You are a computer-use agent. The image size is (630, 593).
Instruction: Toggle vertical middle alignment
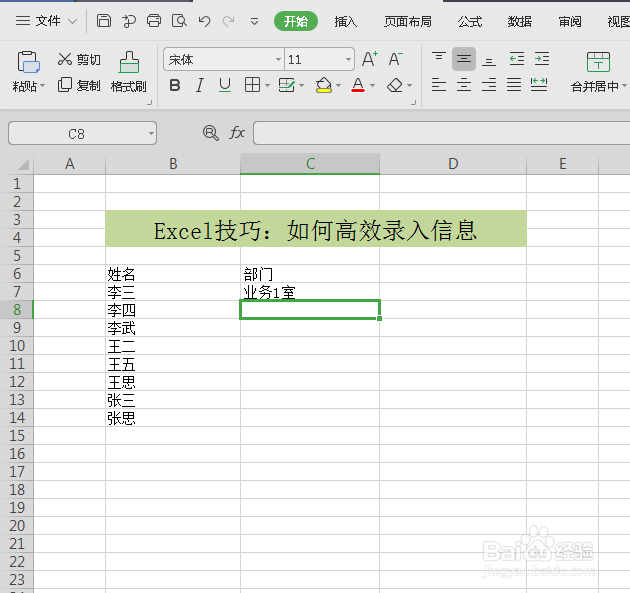[x=464, y=59]
